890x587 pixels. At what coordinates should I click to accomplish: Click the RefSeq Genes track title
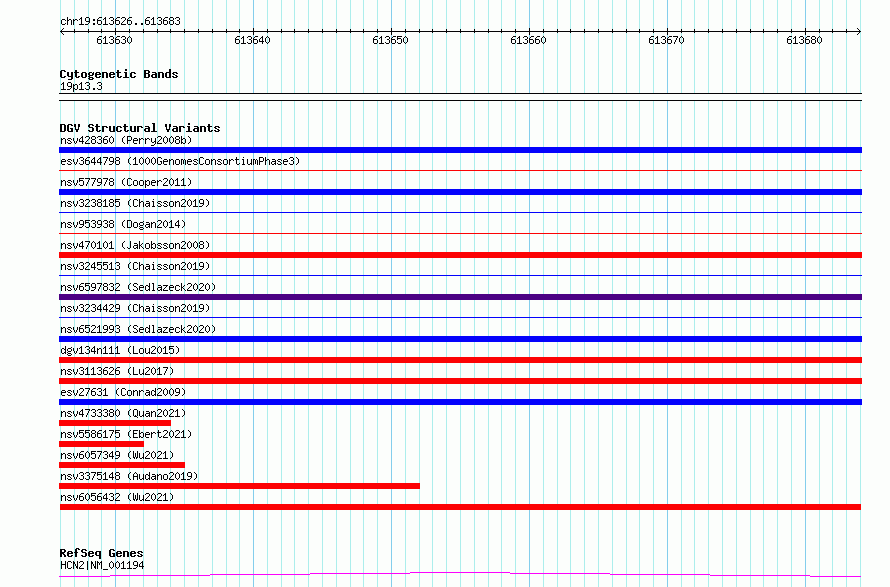101,553
